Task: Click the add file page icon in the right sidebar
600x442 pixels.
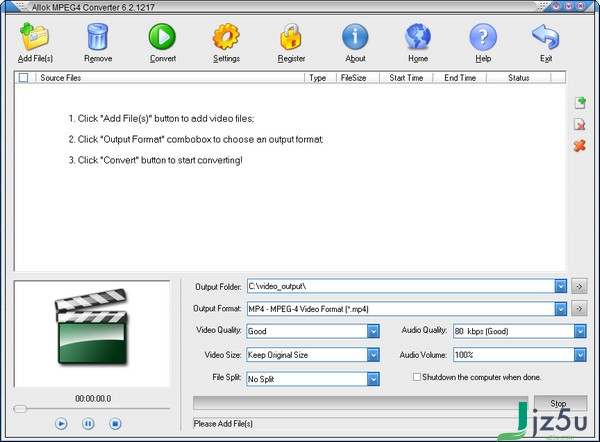Action: click(x=580, y=103)
